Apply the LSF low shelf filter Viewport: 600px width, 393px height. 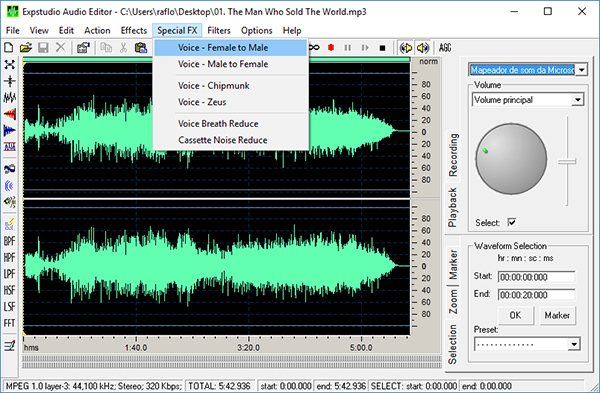tap(10, 307)
